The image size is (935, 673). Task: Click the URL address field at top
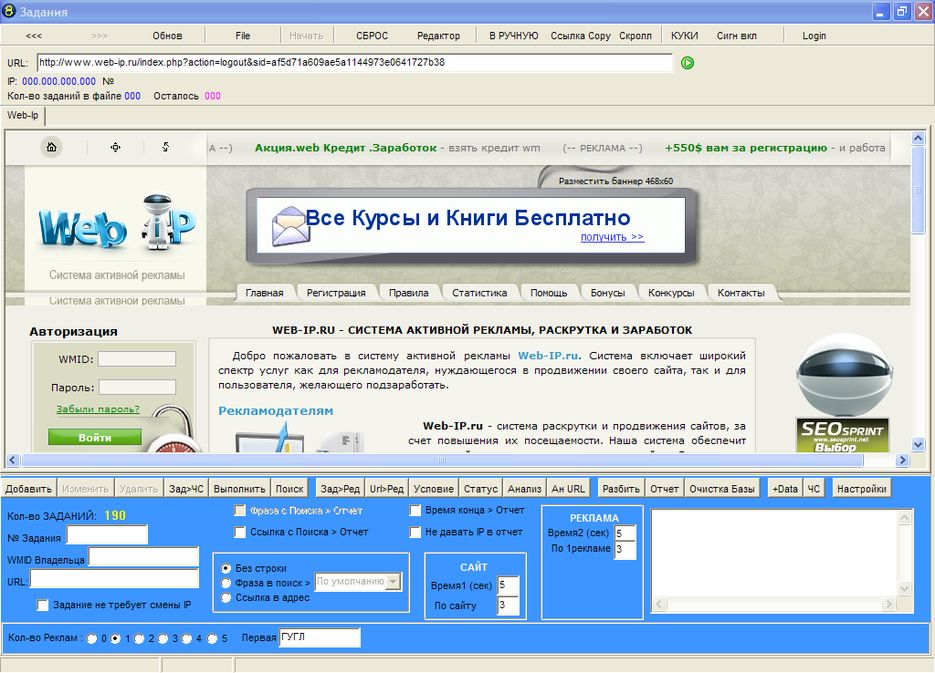(355, 63)
